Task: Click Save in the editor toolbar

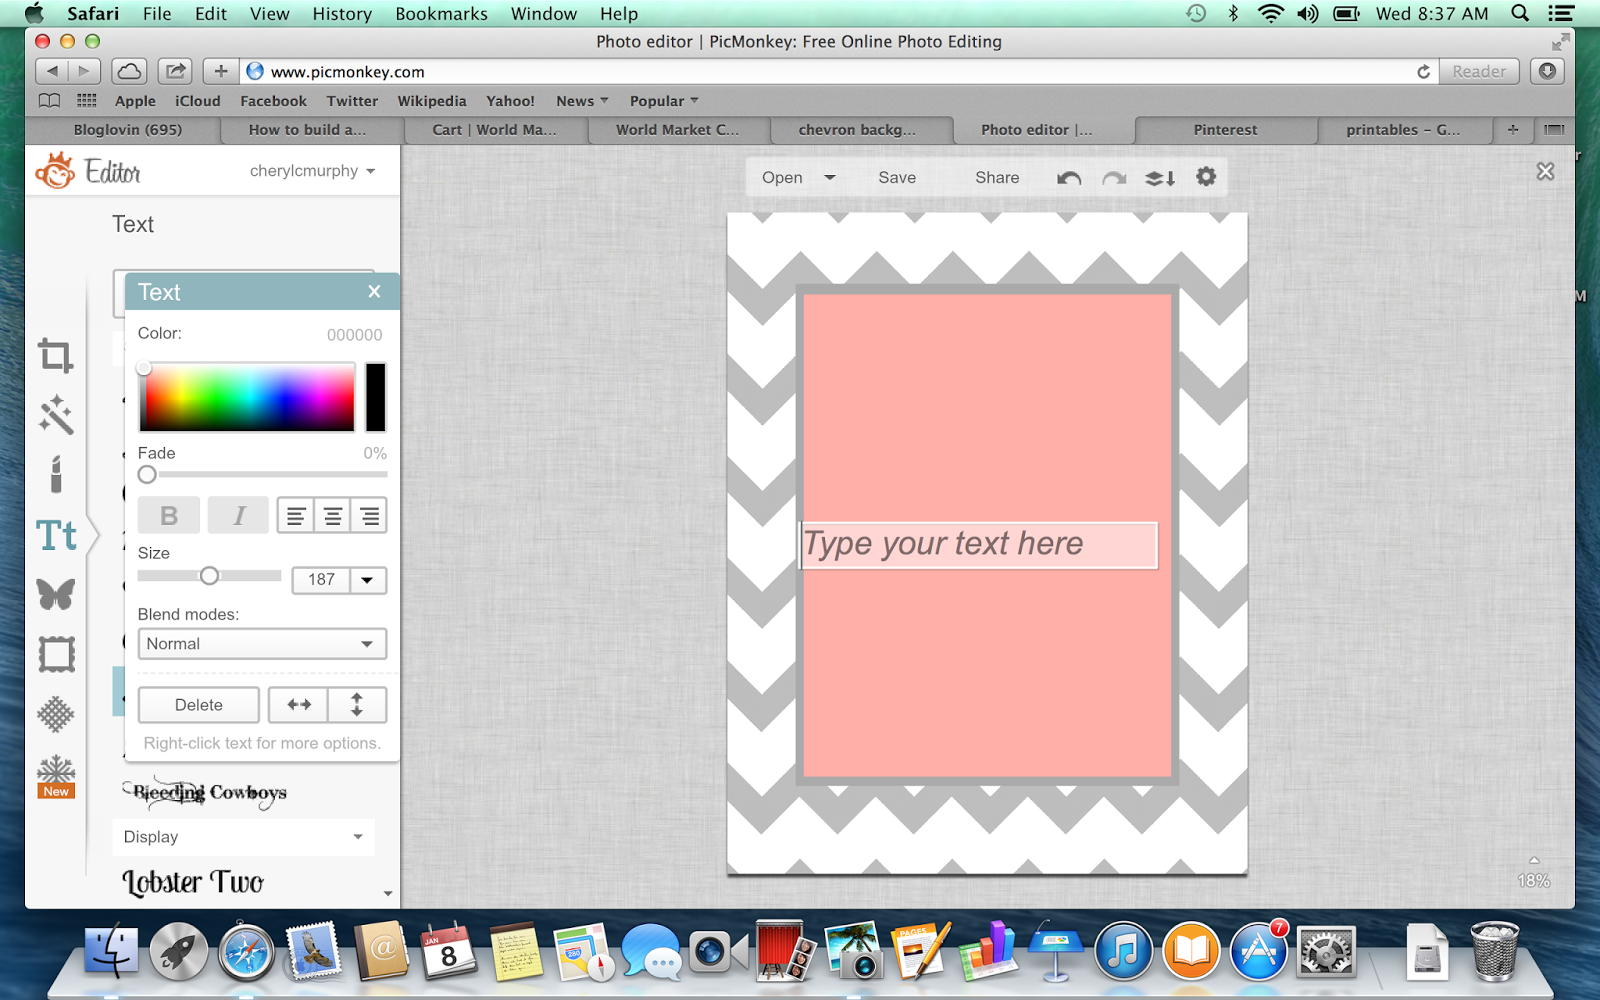Action: 897,178
